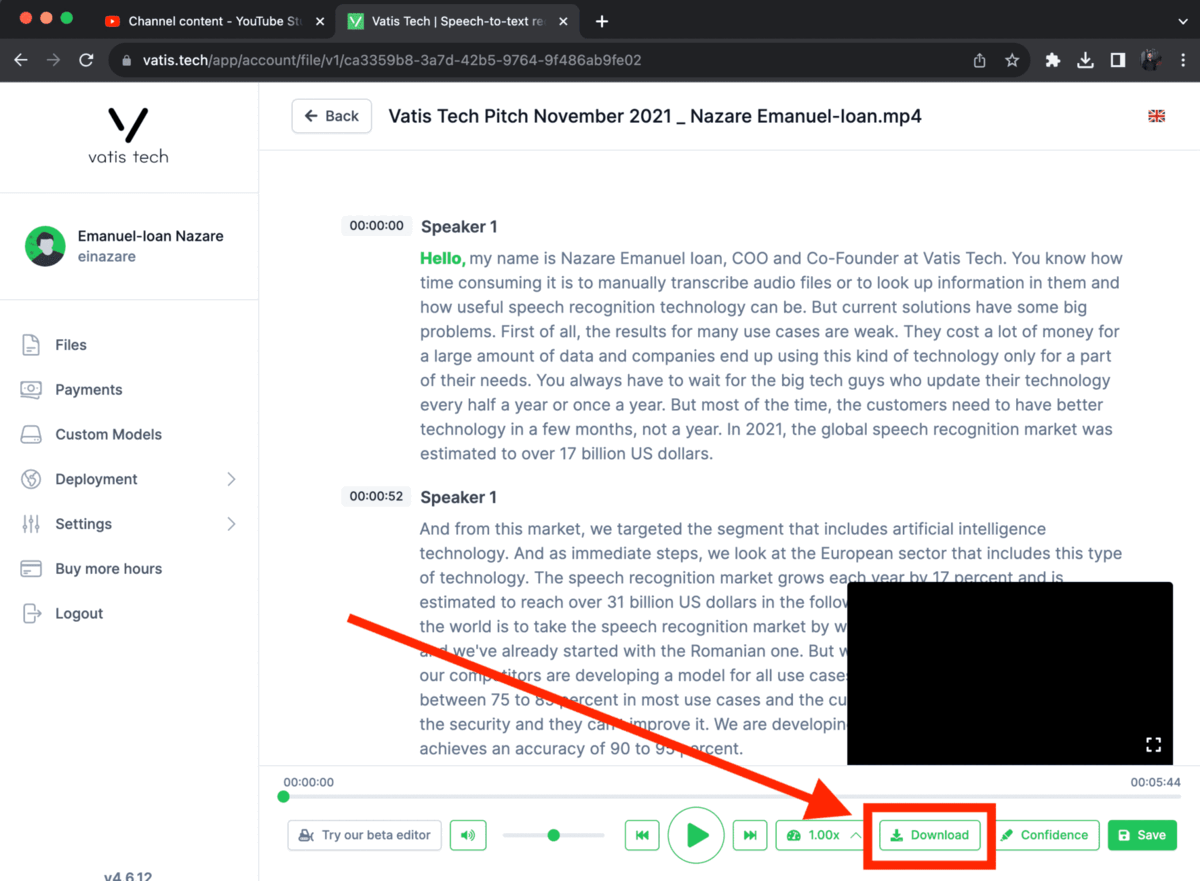Bookmark this page with the star
This screenshot has height=881, width=1200.
point(1012,60)
